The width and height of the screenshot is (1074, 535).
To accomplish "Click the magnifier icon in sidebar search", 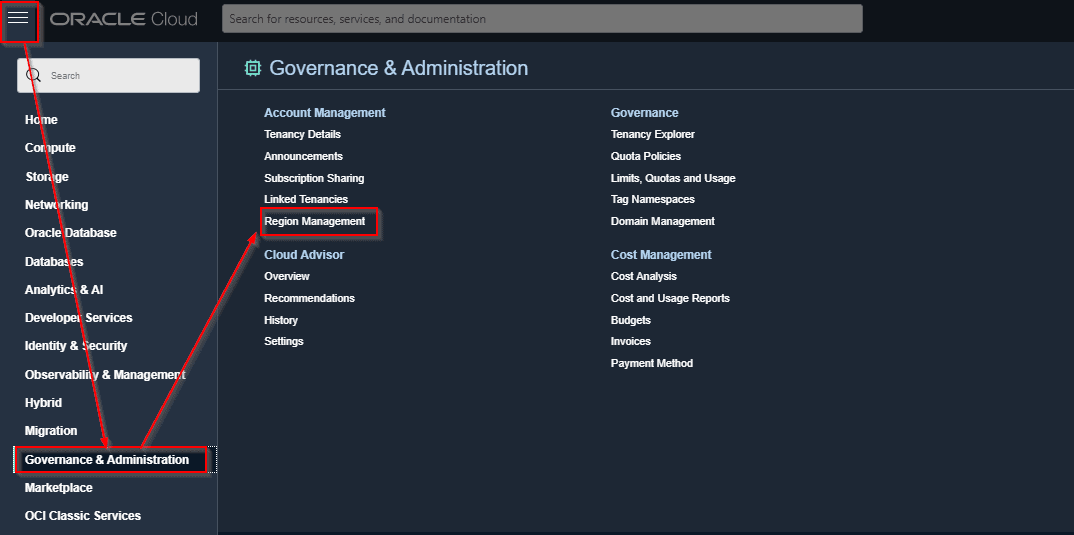I will point(34,76).
